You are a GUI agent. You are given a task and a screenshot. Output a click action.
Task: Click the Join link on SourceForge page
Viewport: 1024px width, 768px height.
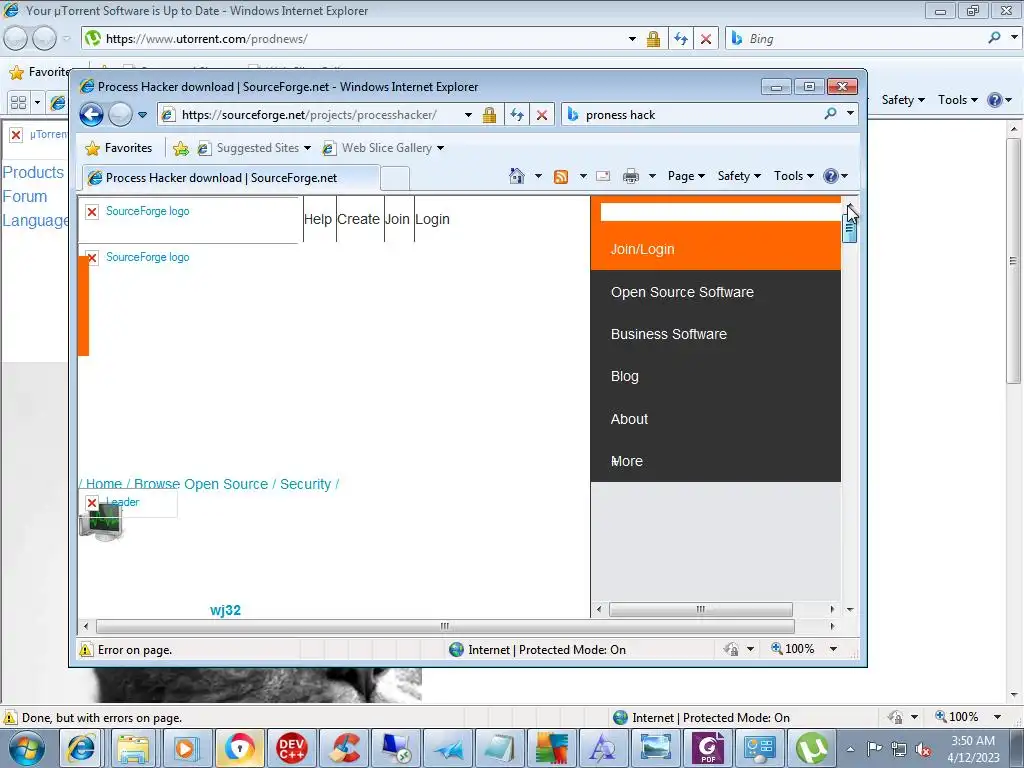pyautogui.click(x=397, y=219)
